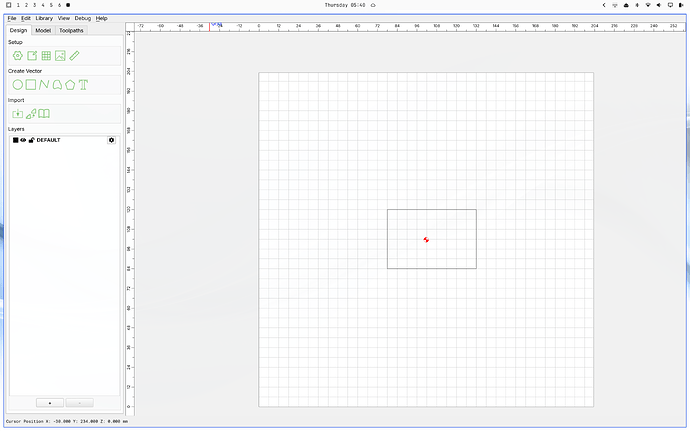Select the curve shape vector tool

click(57, 85)
